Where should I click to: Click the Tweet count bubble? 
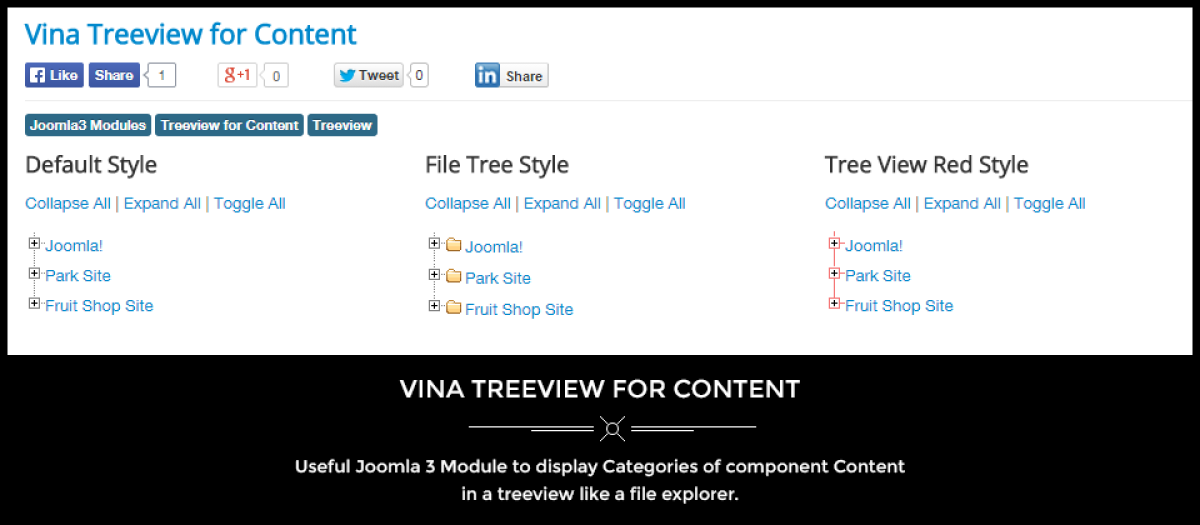click(x=419, y=75)
